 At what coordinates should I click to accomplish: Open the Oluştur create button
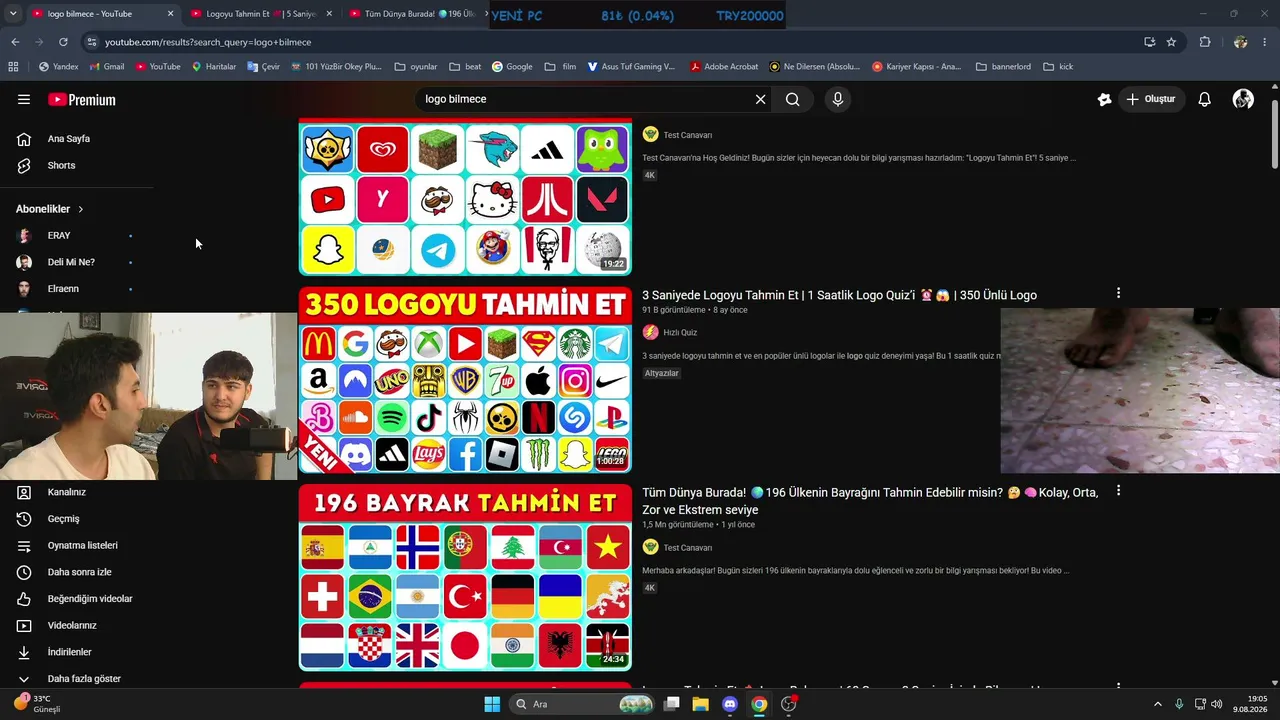(1151, 99)
